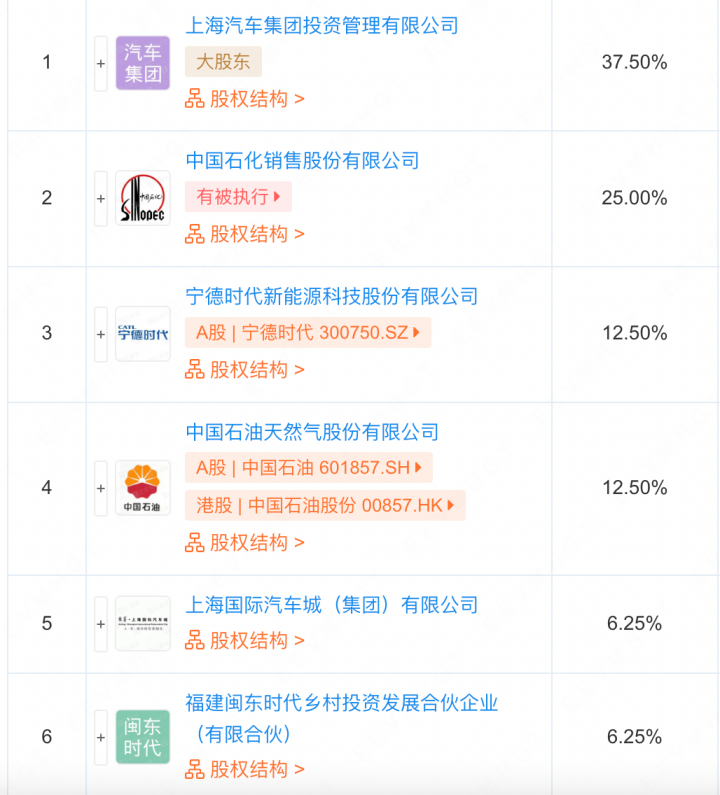The width and height of the screenshot is (720, 795).
Task: Click the 汽车集团 purple logo icon
Action: pyautogui.click(x=143, y=63)
